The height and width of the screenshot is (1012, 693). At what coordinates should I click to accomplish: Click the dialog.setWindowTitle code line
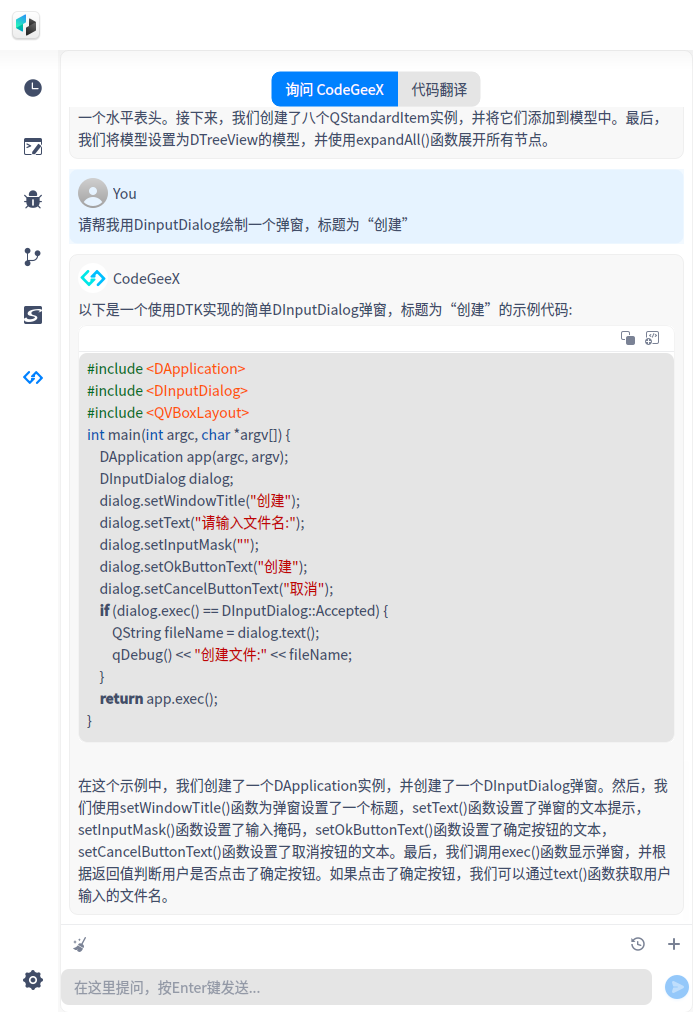pos(199,501)
